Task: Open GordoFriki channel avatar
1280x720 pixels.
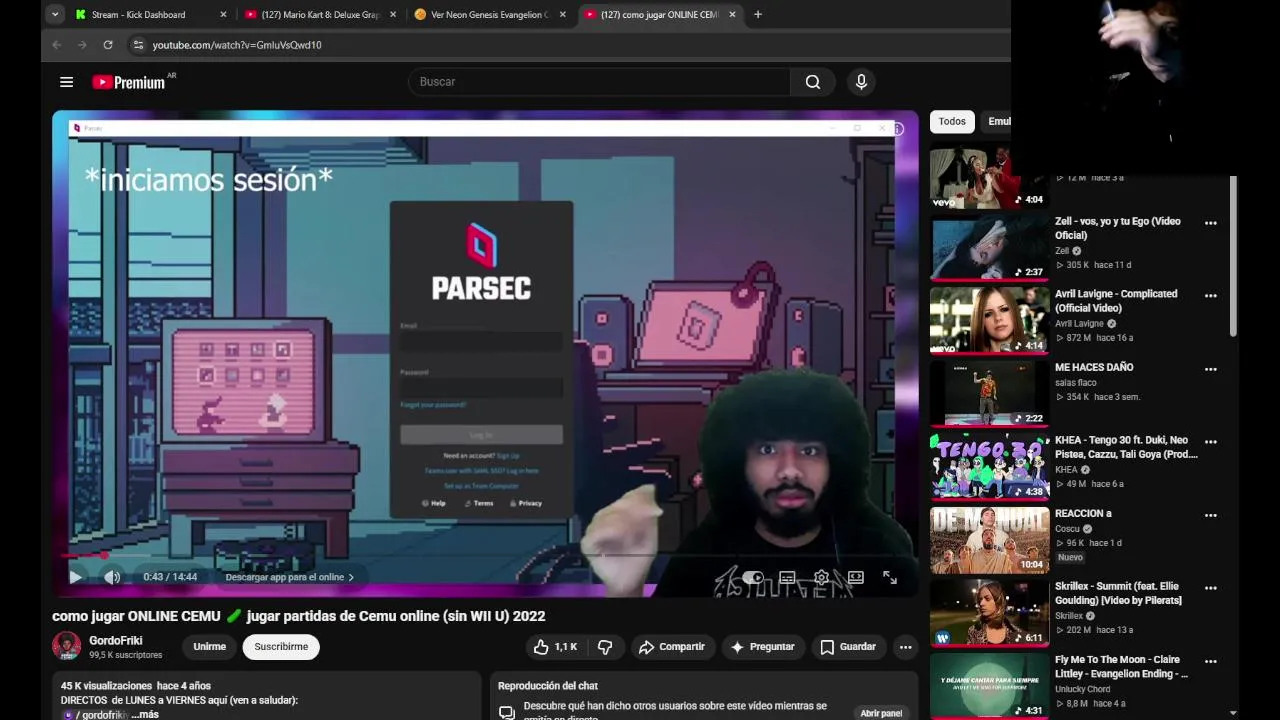Action: [67, 646]
